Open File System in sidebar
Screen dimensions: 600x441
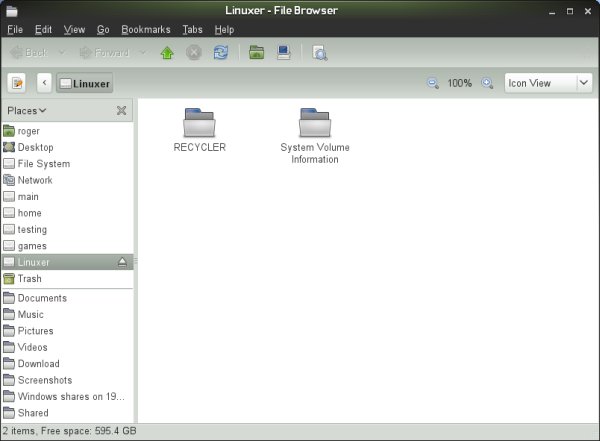coord(67,164)
